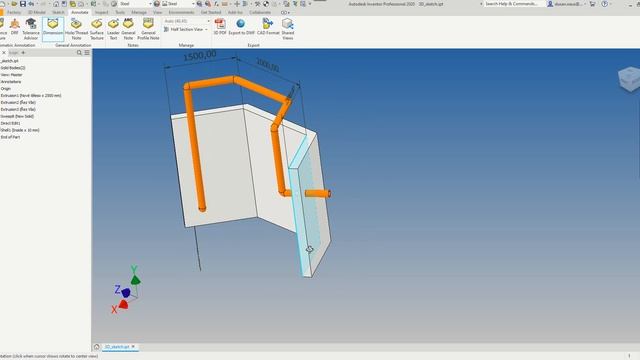
Task: Switch to the Sketch ribbon tab
Action: pos(58,13)
